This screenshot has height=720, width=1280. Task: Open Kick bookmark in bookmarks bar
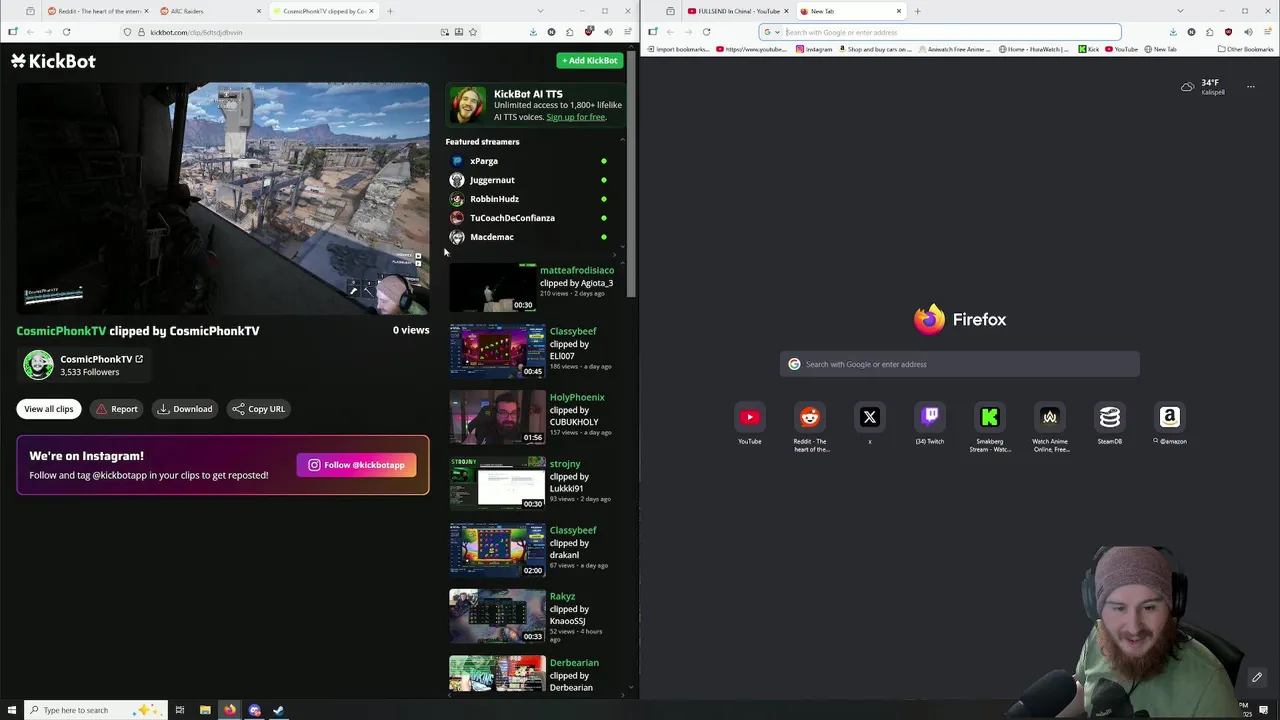(x=1088, y=49)
